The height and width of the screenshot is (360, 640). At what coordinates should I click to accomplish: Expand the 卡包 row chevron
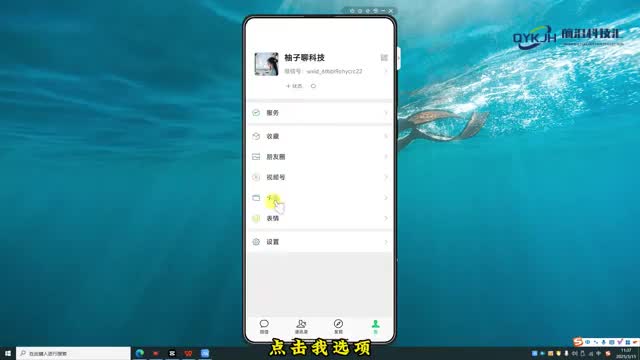[x=386, y=198]
